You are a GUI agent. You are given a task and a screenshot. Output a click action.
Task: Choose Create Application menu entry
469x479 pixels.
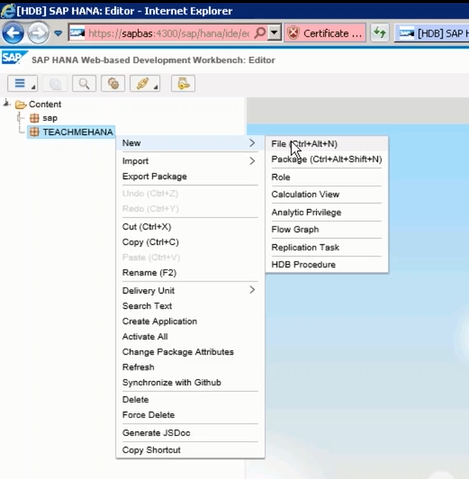click(x=190, y=321)
